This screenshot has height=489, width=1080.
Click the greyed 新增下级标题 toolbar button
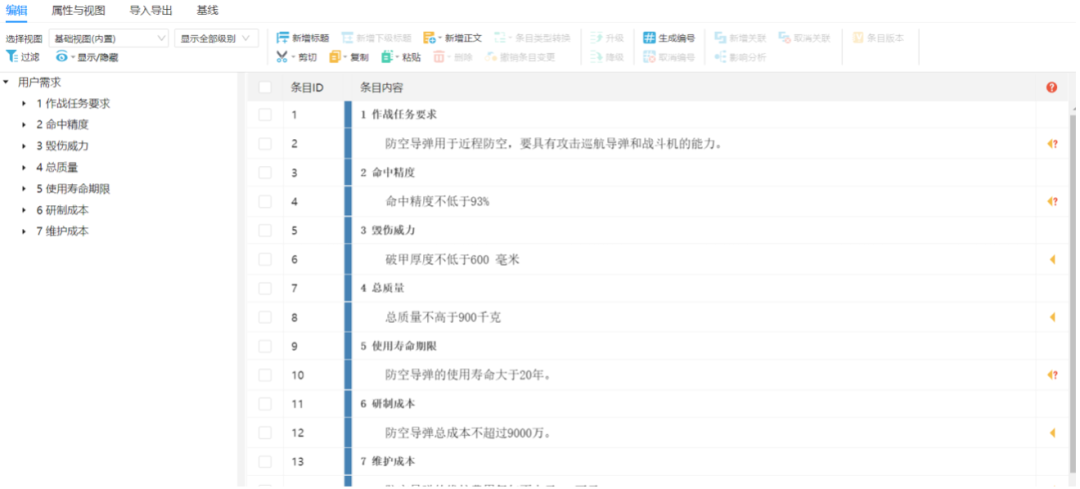pyautogui.click(x=376, y=38)
